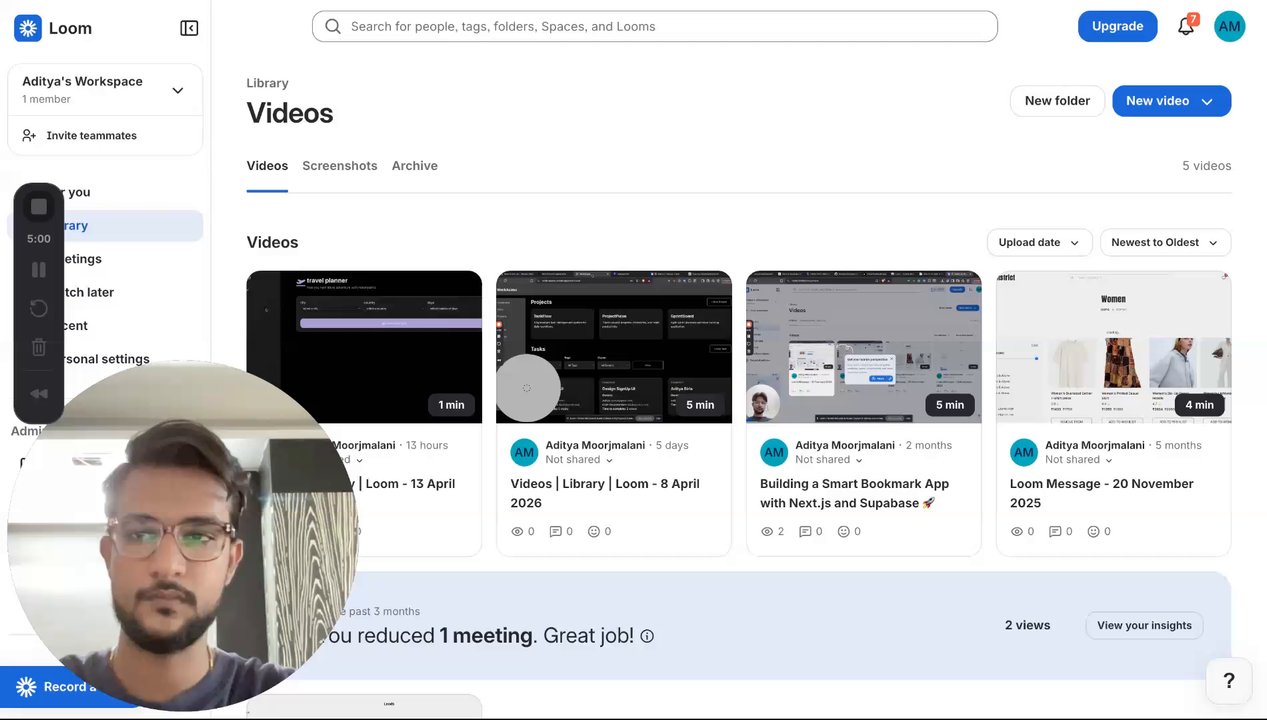Image resolution: width=1267 pixels, height=720 pixels.
Task: Expand Not shared on Smart Bookmark App video
Action: coord(829,460)
